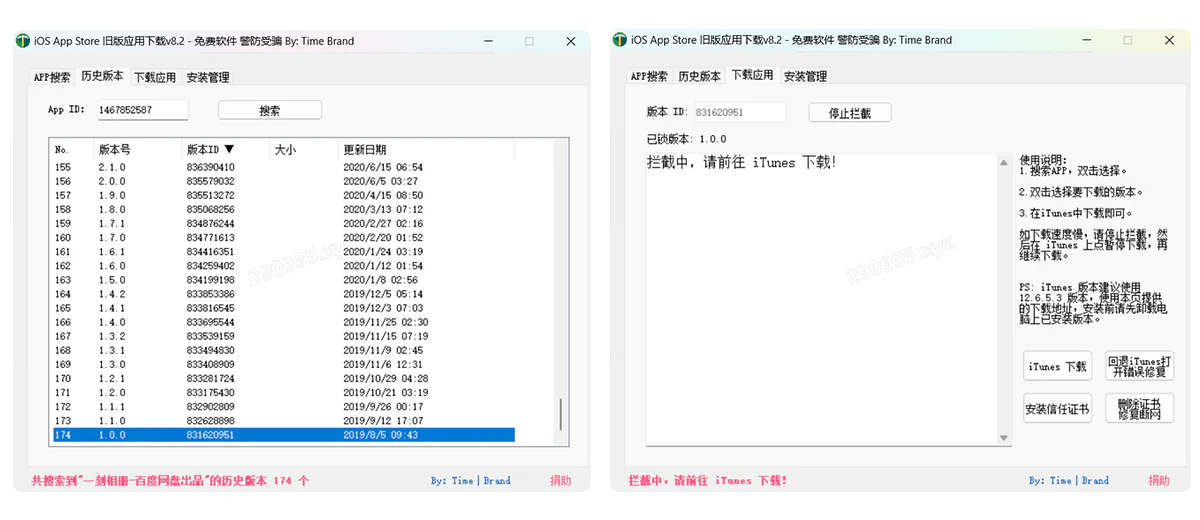Click the intercept log text area
This screenshot has height=520, width=1200.
821,300
